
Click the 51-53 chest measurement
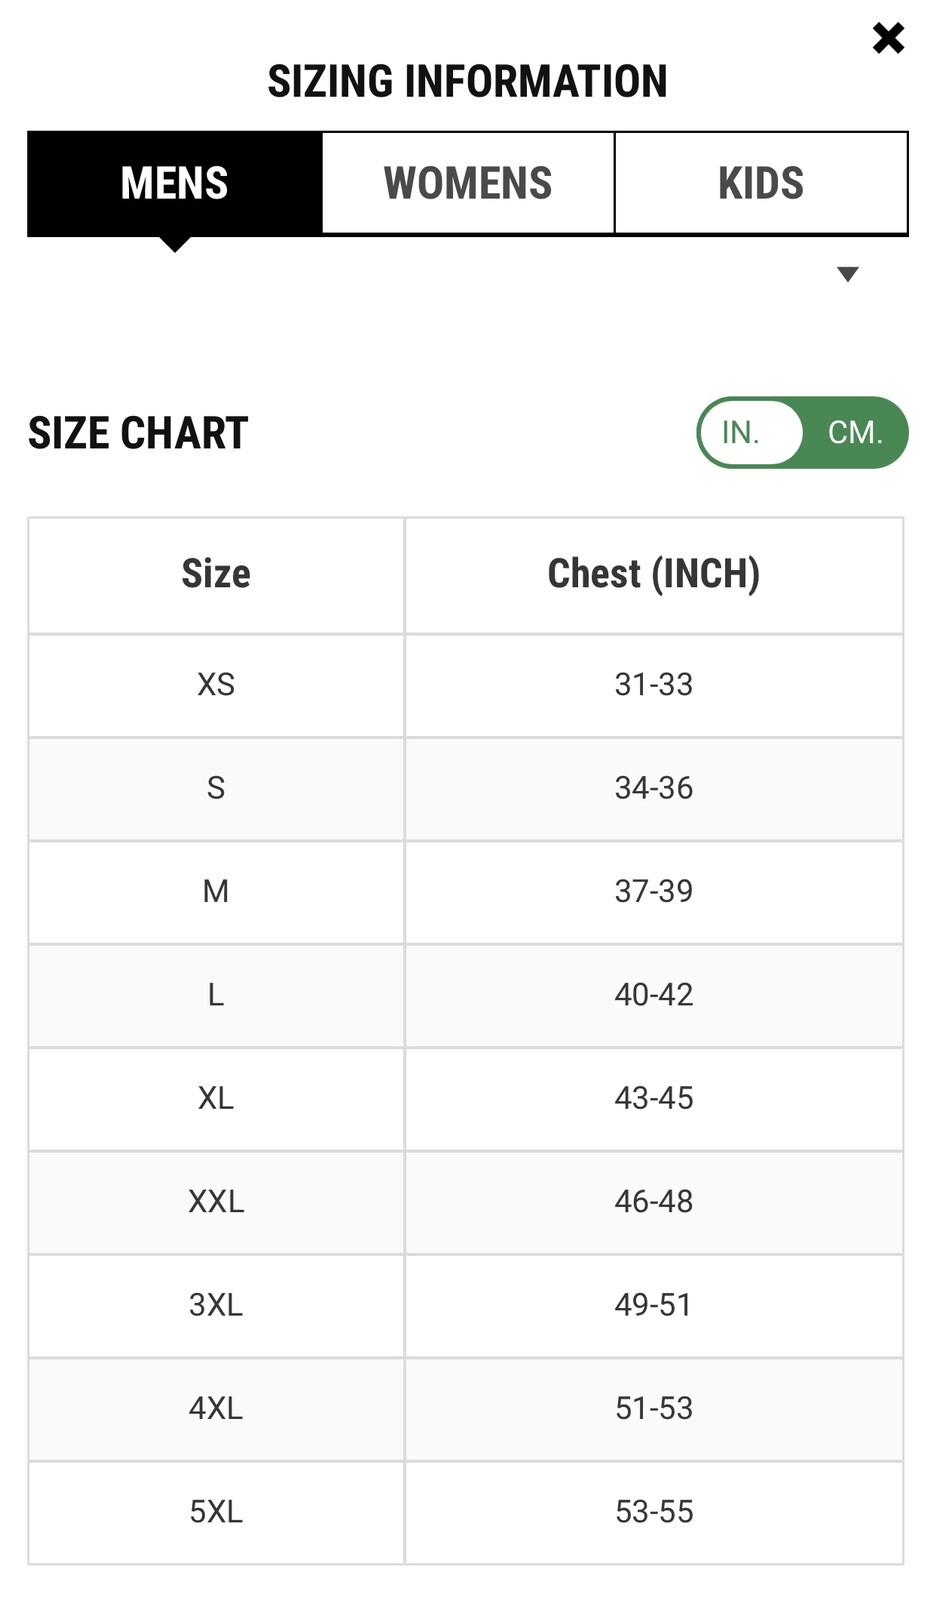(x=654, y=1408)
